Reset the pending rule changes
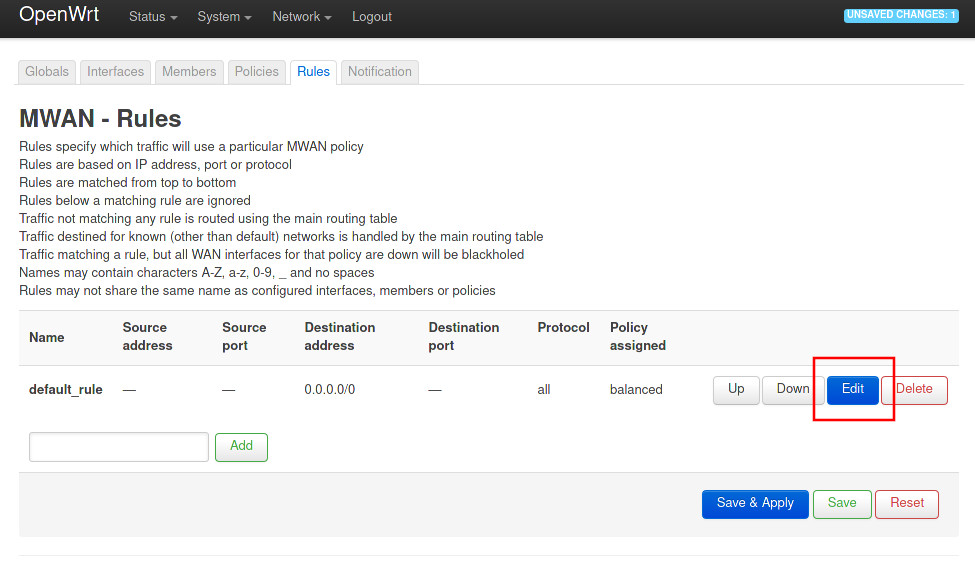Screen dimensions: 975x567 [907, 504]
